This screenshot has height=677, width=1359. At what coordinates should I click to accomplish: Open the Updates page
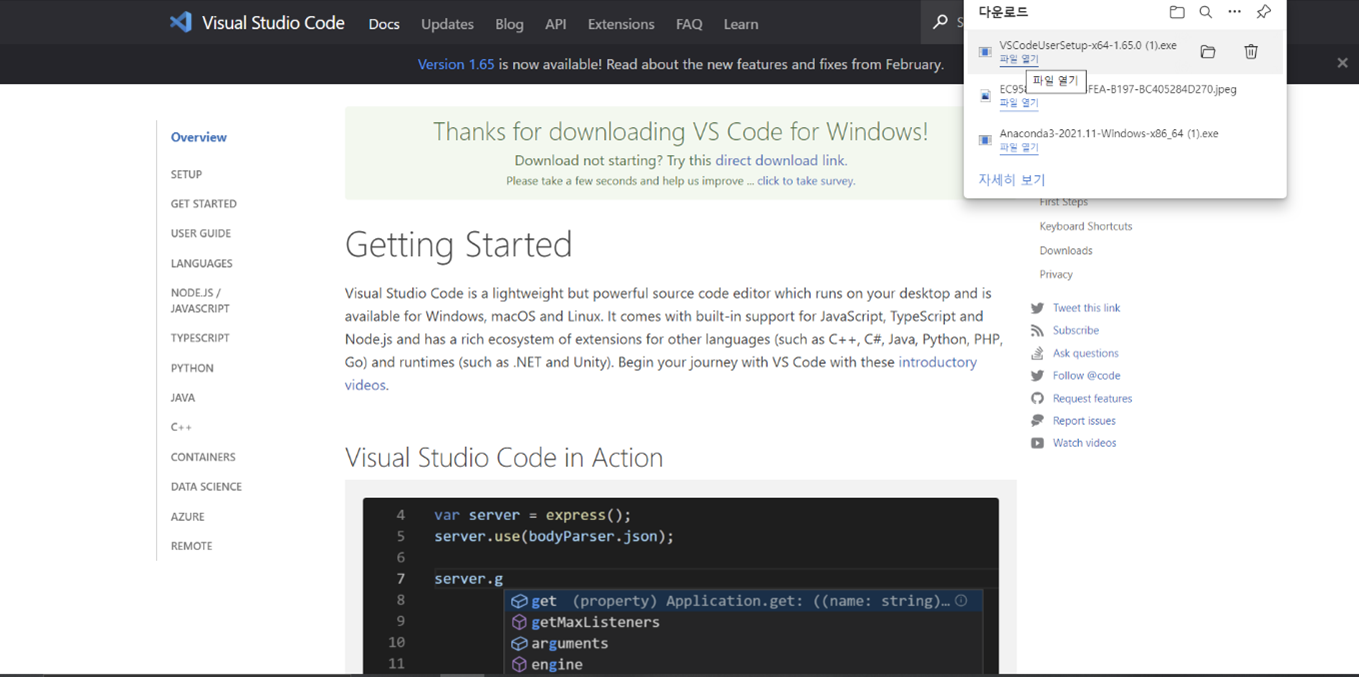tap(447, 24)
